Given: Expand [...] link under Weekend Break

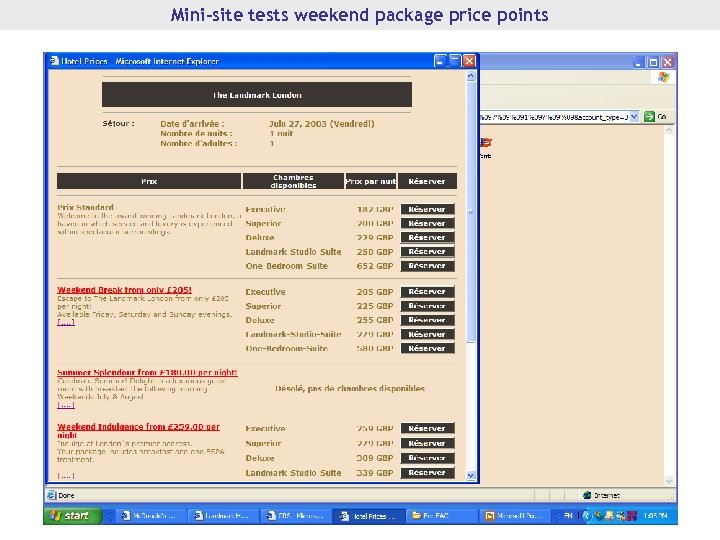Looking at the screenshot, I should click(66, 322).
